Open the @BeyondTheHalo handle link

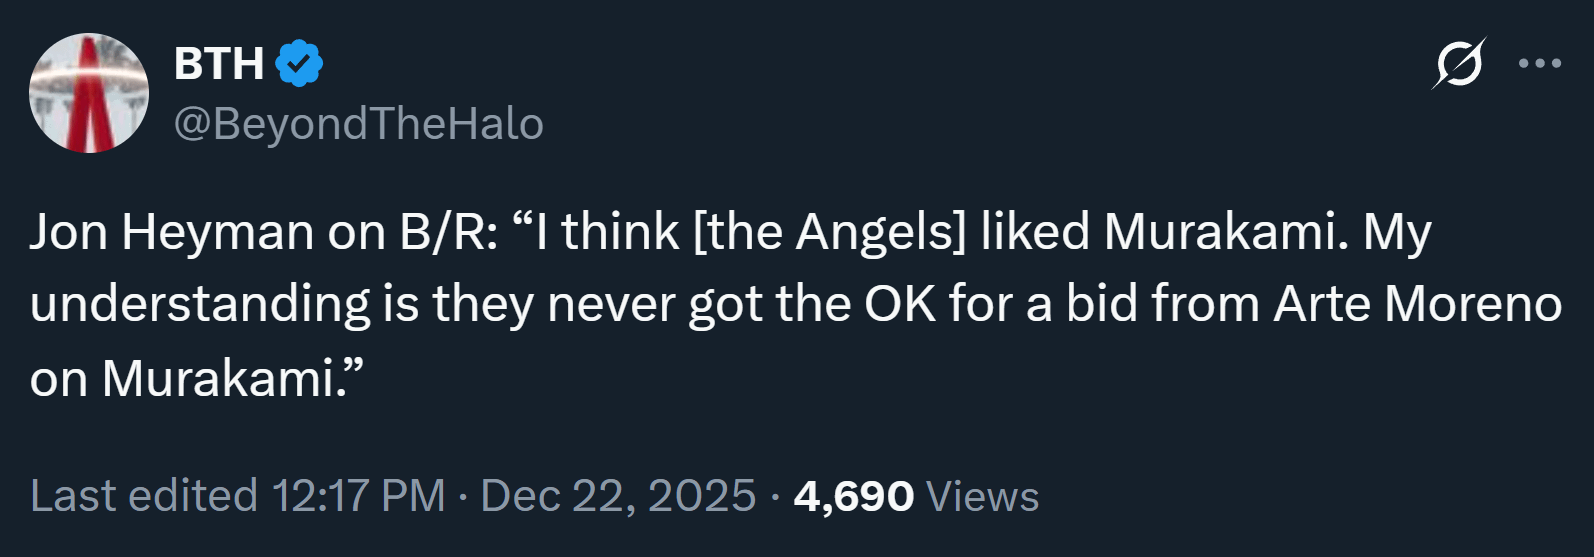point(358,124)
